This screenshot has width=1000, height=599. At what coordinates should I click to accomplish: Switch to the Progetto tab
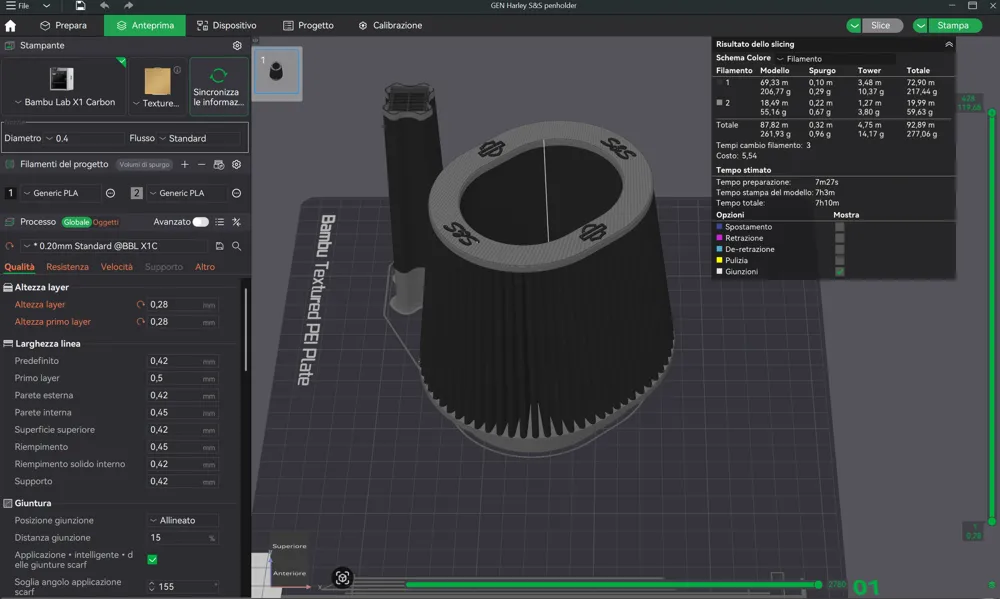coord(308,26)
